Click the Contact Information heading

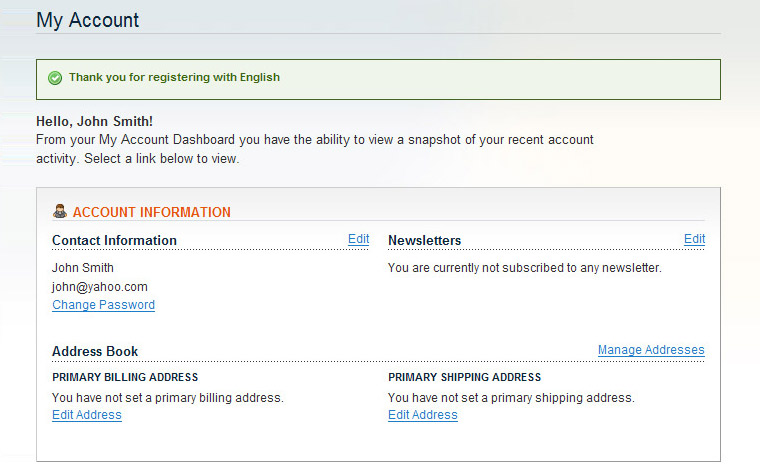pos(114,240)
